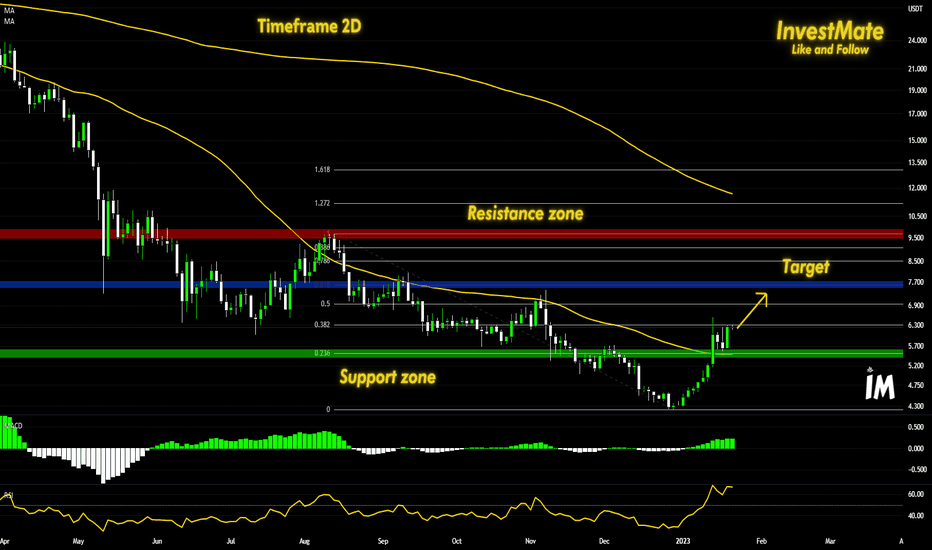Image resolution: width=932 pixels, height=550 pixels.
Task: Click the 19.000 price level
Action: [917, 90]
